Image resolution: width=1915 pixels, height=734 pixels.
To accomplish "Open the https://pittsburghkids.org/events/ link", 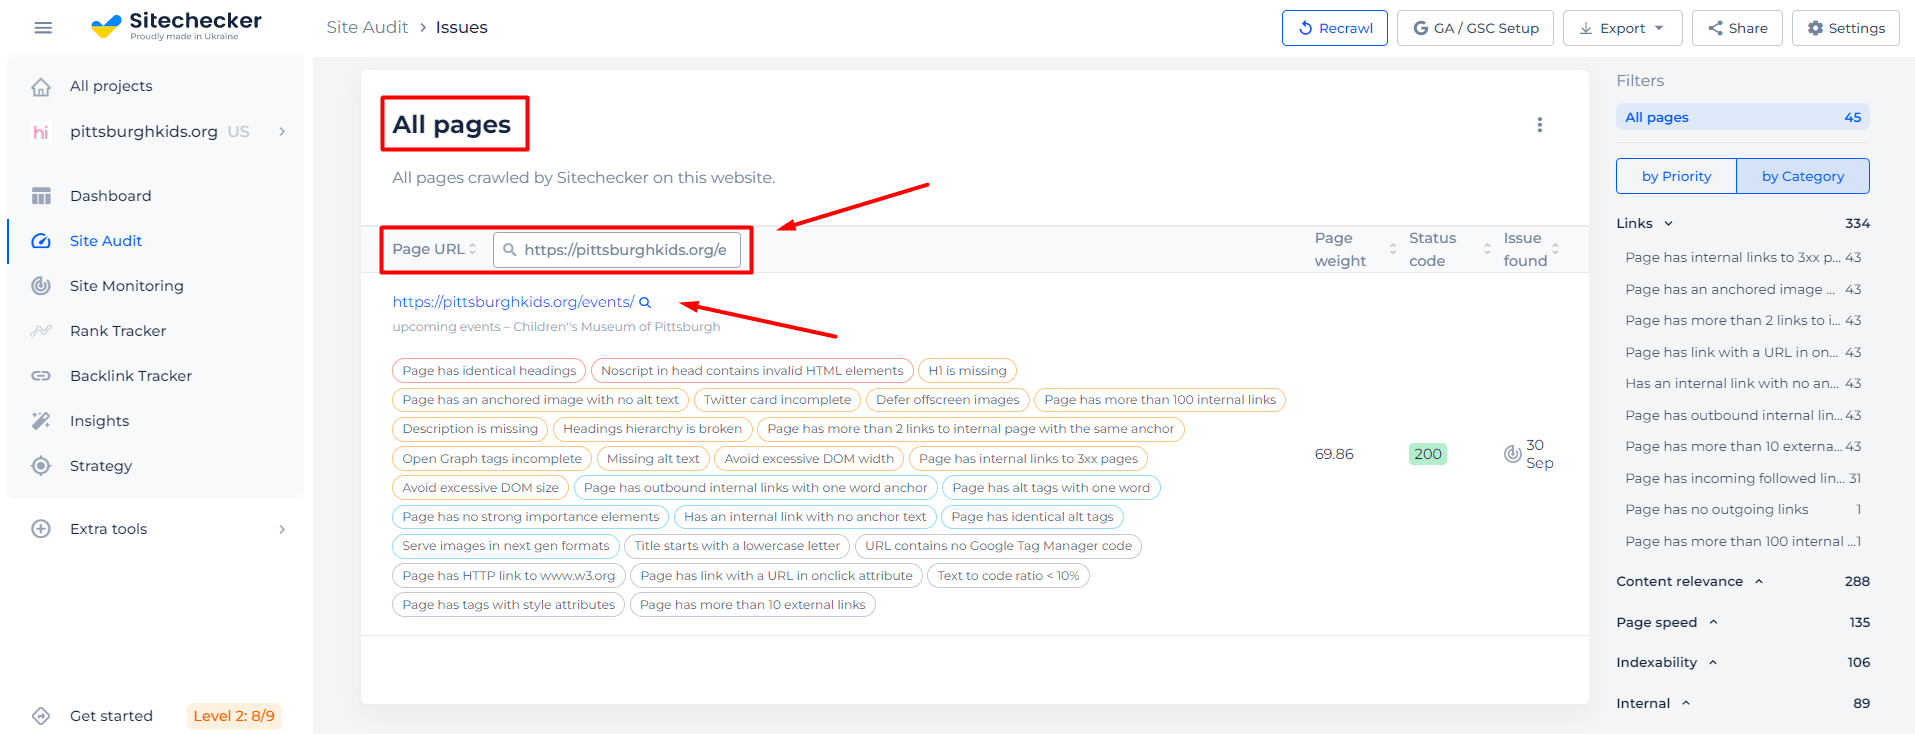I will click(x=513, y=302).
